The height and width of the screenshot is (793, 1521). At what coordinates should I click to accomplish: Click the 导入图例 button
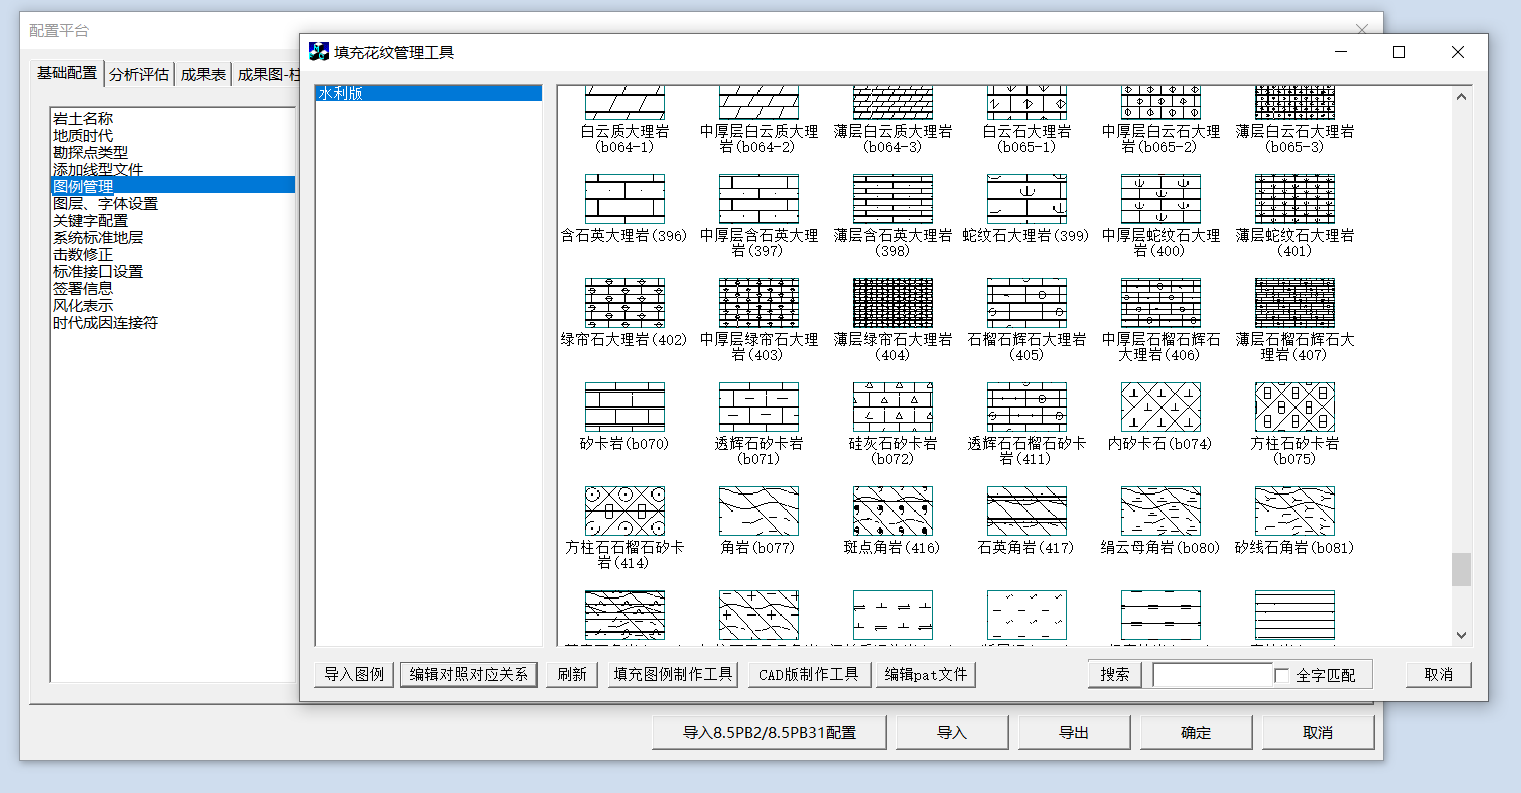point(354,674)
